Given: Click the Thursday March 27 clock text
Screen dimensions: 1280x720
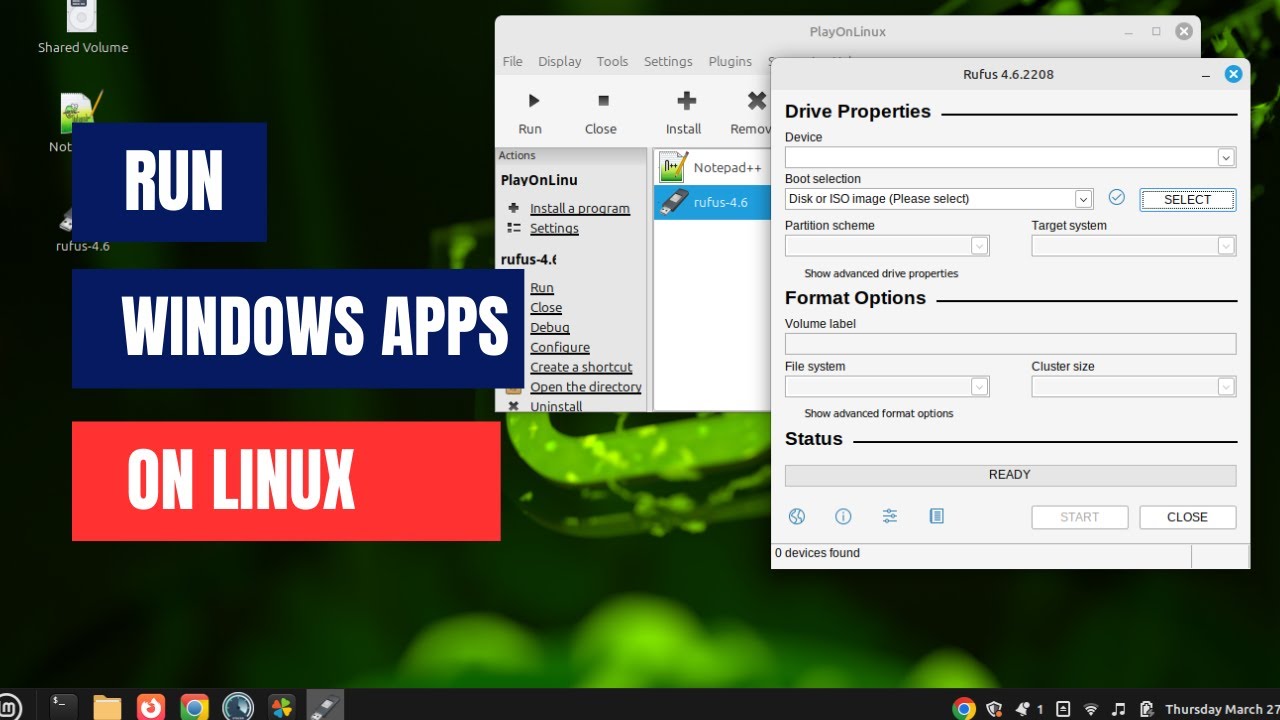Looking at the screenshot, I should 1222,709.
